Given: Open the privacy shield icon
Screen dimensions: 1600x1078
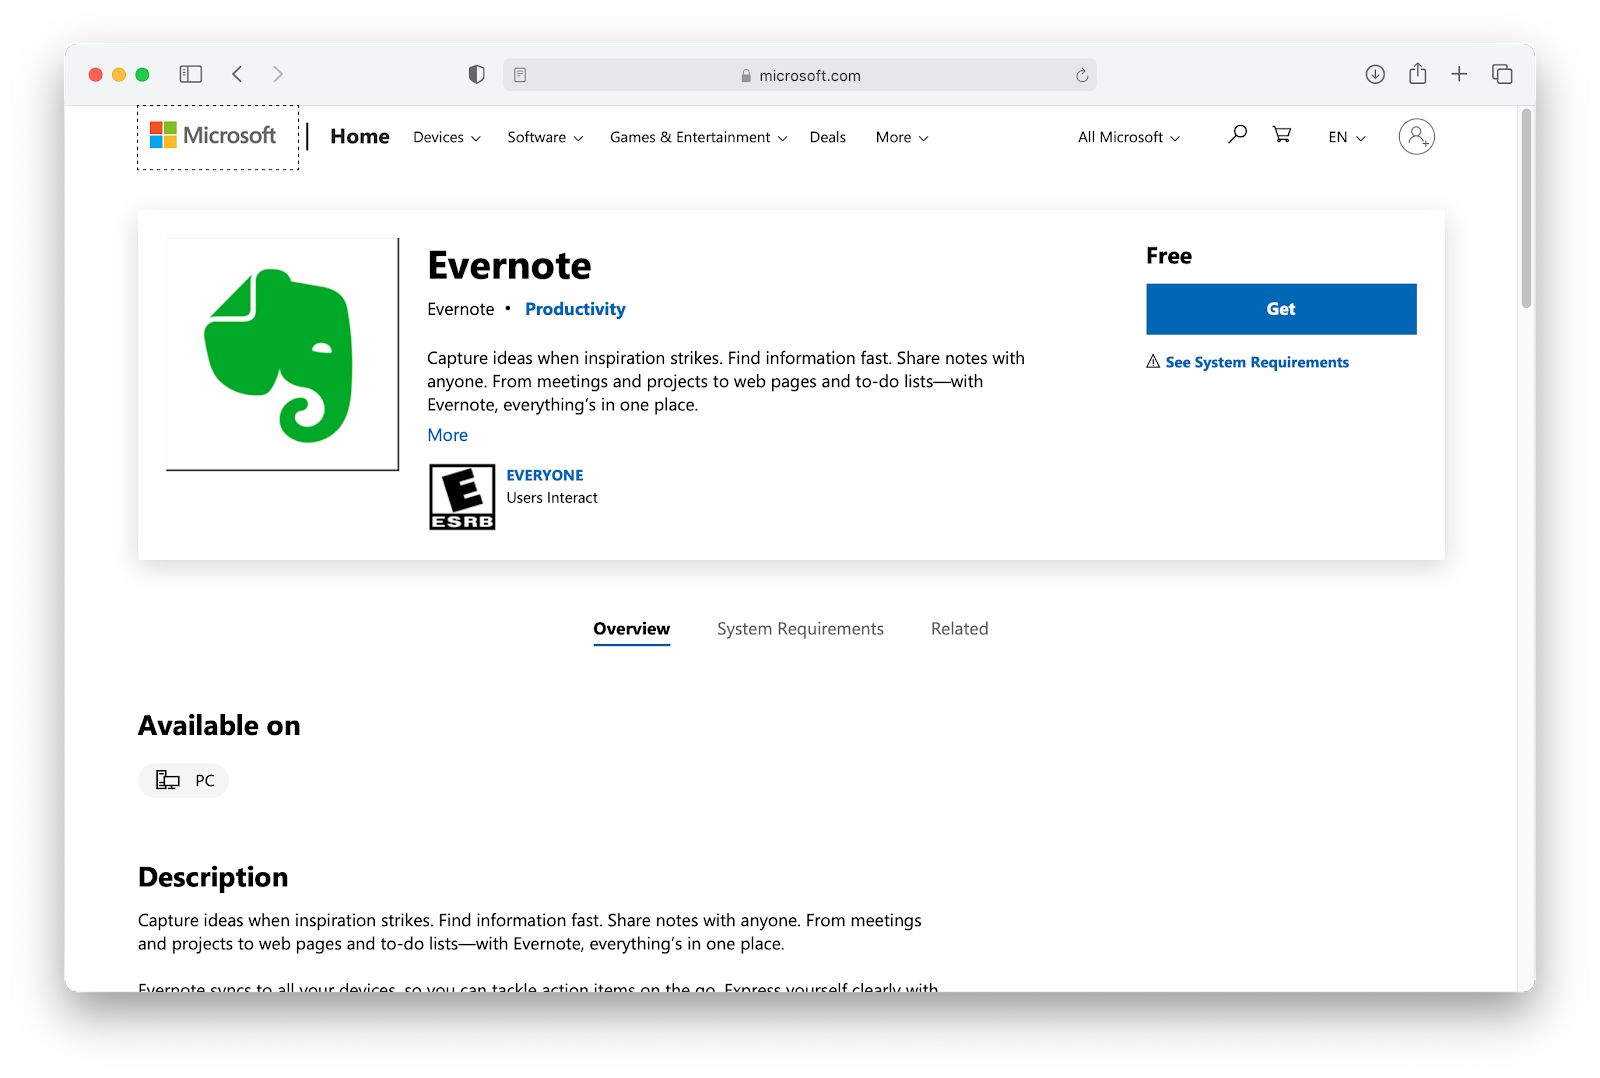Looking at the screenshot, I should [x=477, y=75].
